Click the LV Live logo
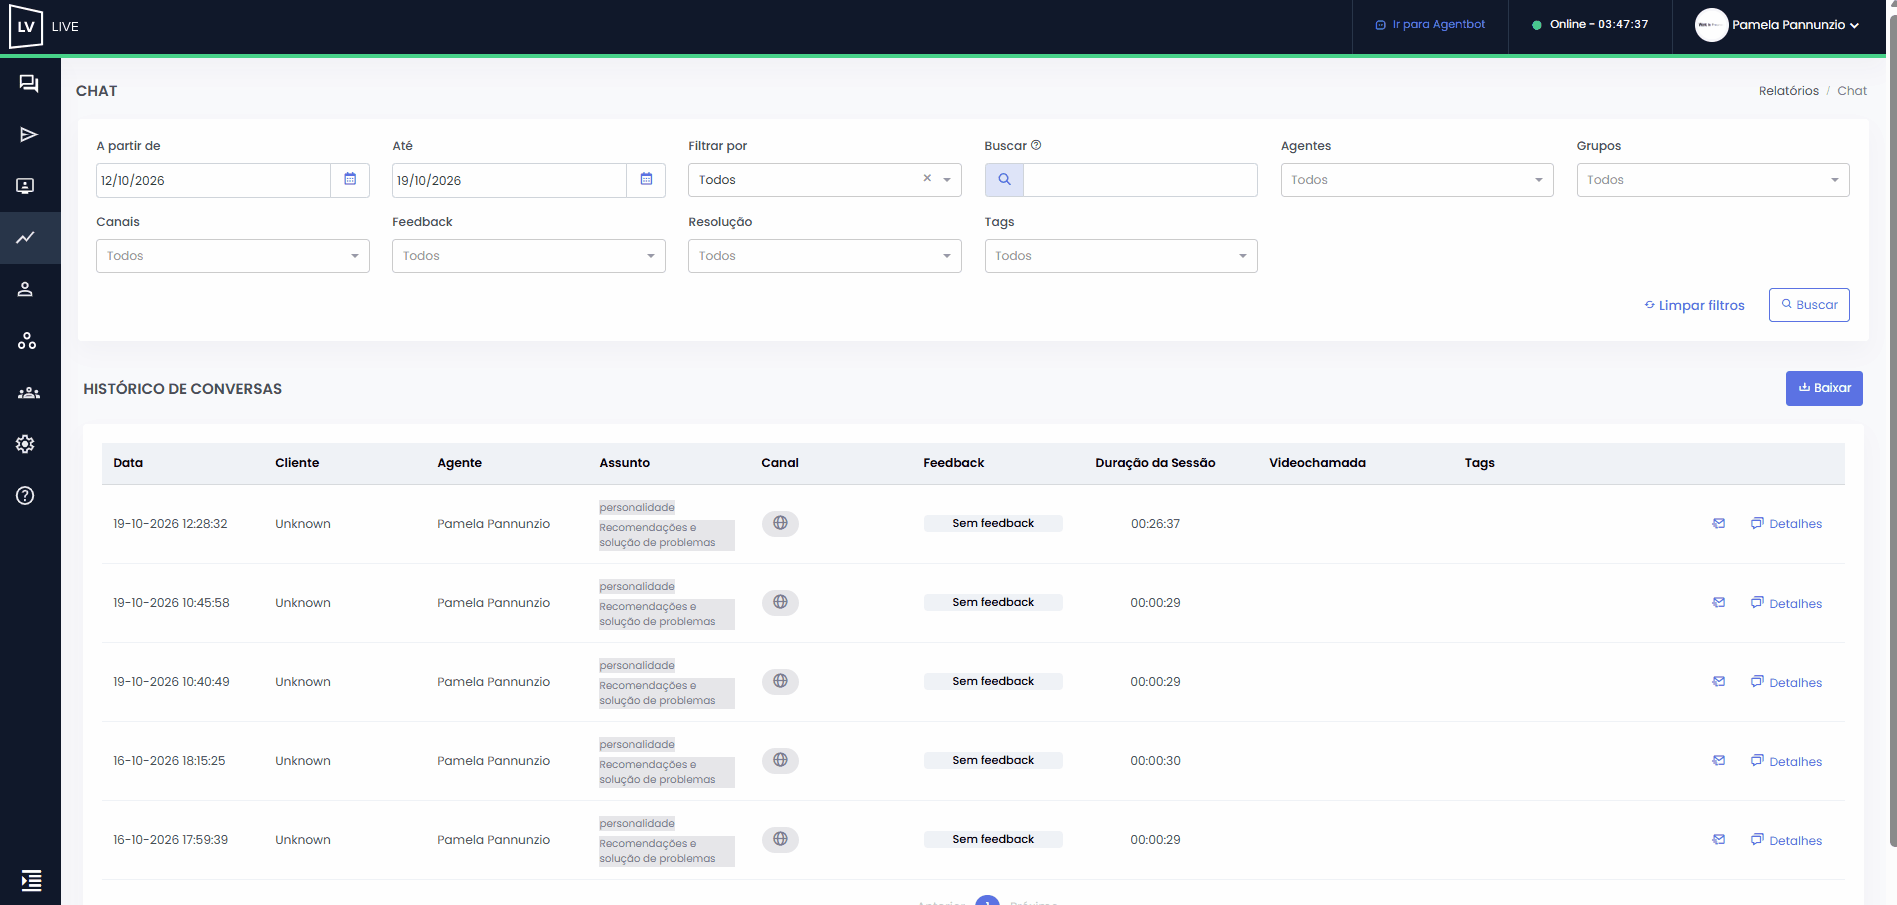The image size is (1897, 905). [44, 26]
